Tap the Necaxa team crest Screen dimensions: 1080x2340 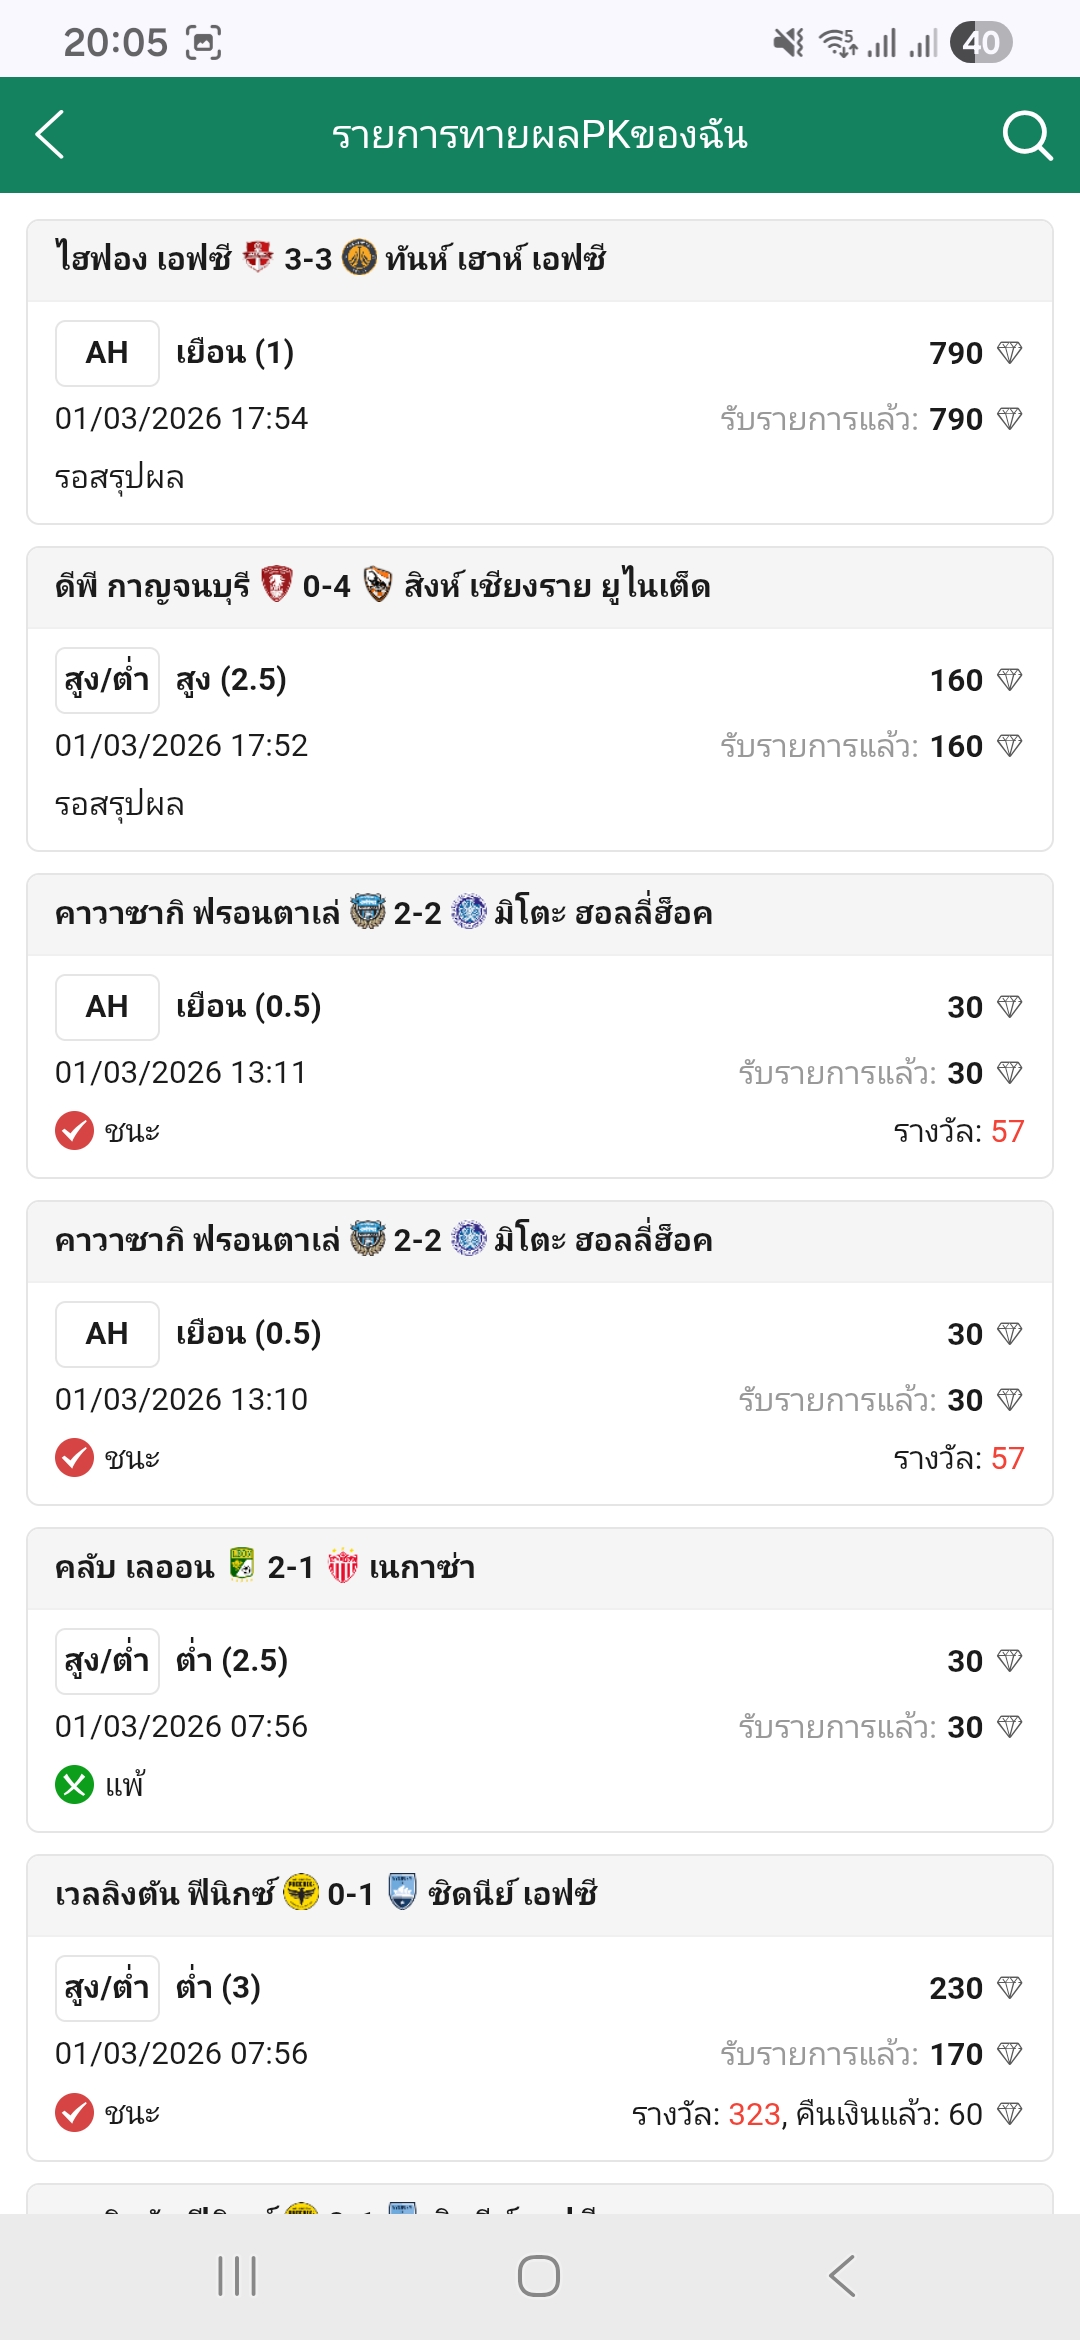tap(342, 1565)
